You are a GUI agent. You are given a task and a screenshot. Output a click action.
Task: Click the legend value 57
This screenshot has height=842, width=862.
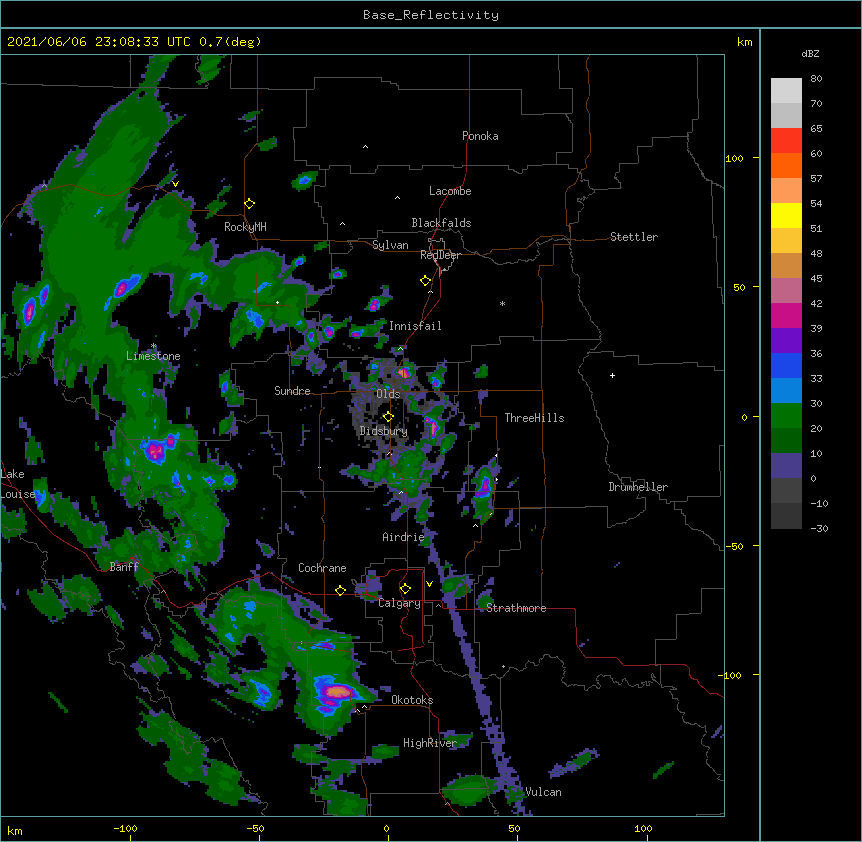click(816, 179)
